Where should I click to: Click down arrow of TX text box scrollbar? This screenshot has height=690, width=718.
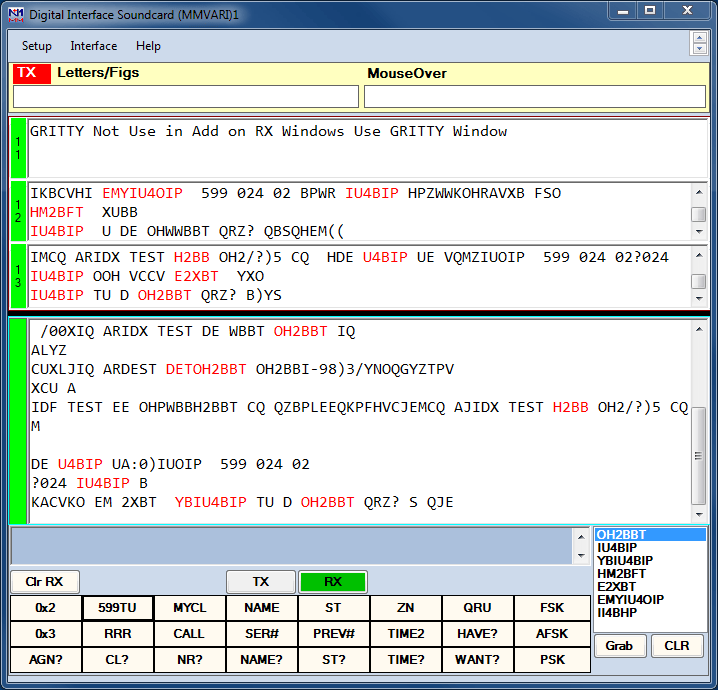pyautogui.click(x=581, y=555)
